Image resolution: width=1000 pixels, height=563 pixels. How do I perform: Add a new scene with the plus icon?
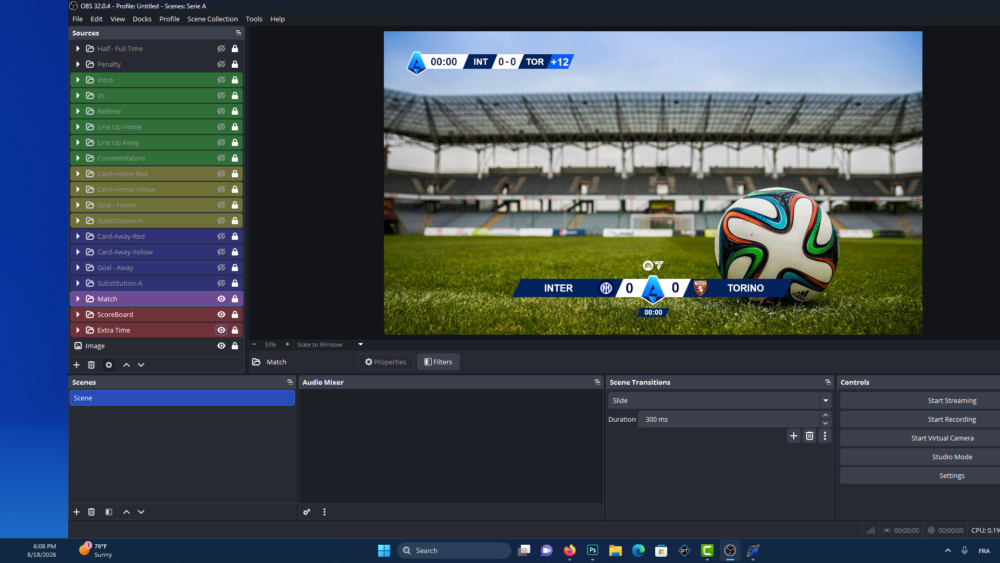click(77, 512)
